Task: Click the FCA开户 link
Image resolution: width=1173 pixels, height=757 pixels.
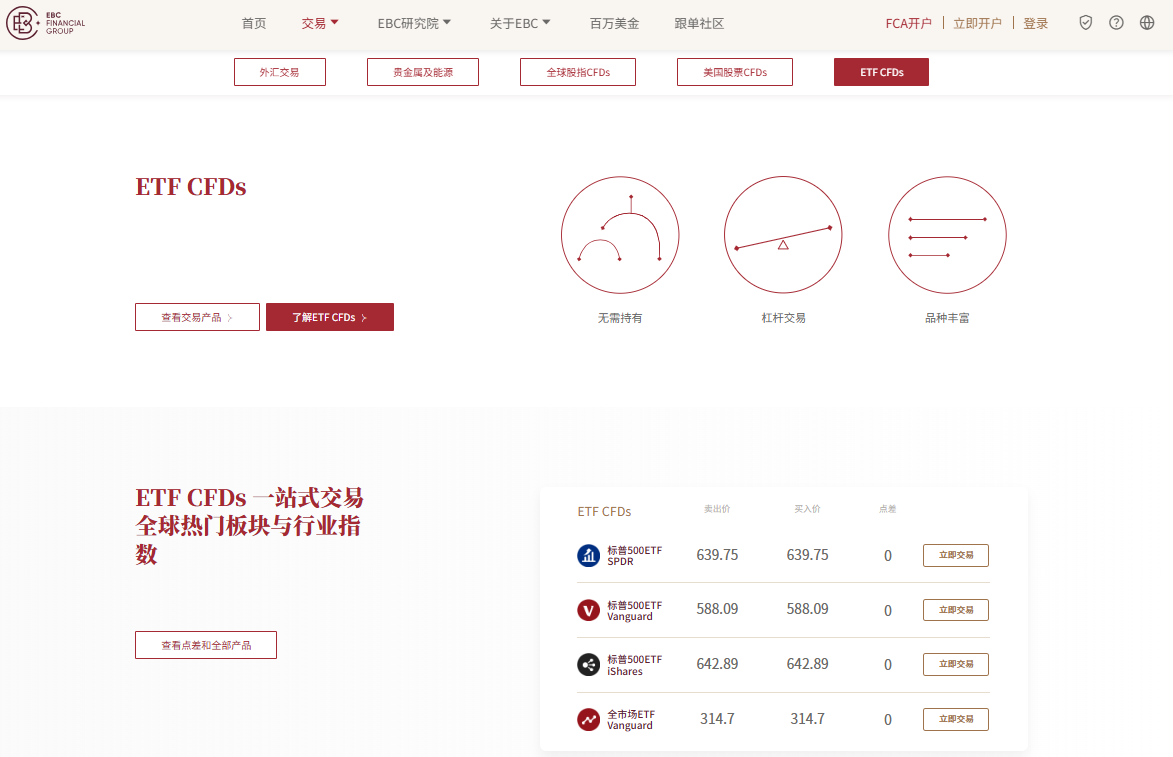Action: click(909, 23)
